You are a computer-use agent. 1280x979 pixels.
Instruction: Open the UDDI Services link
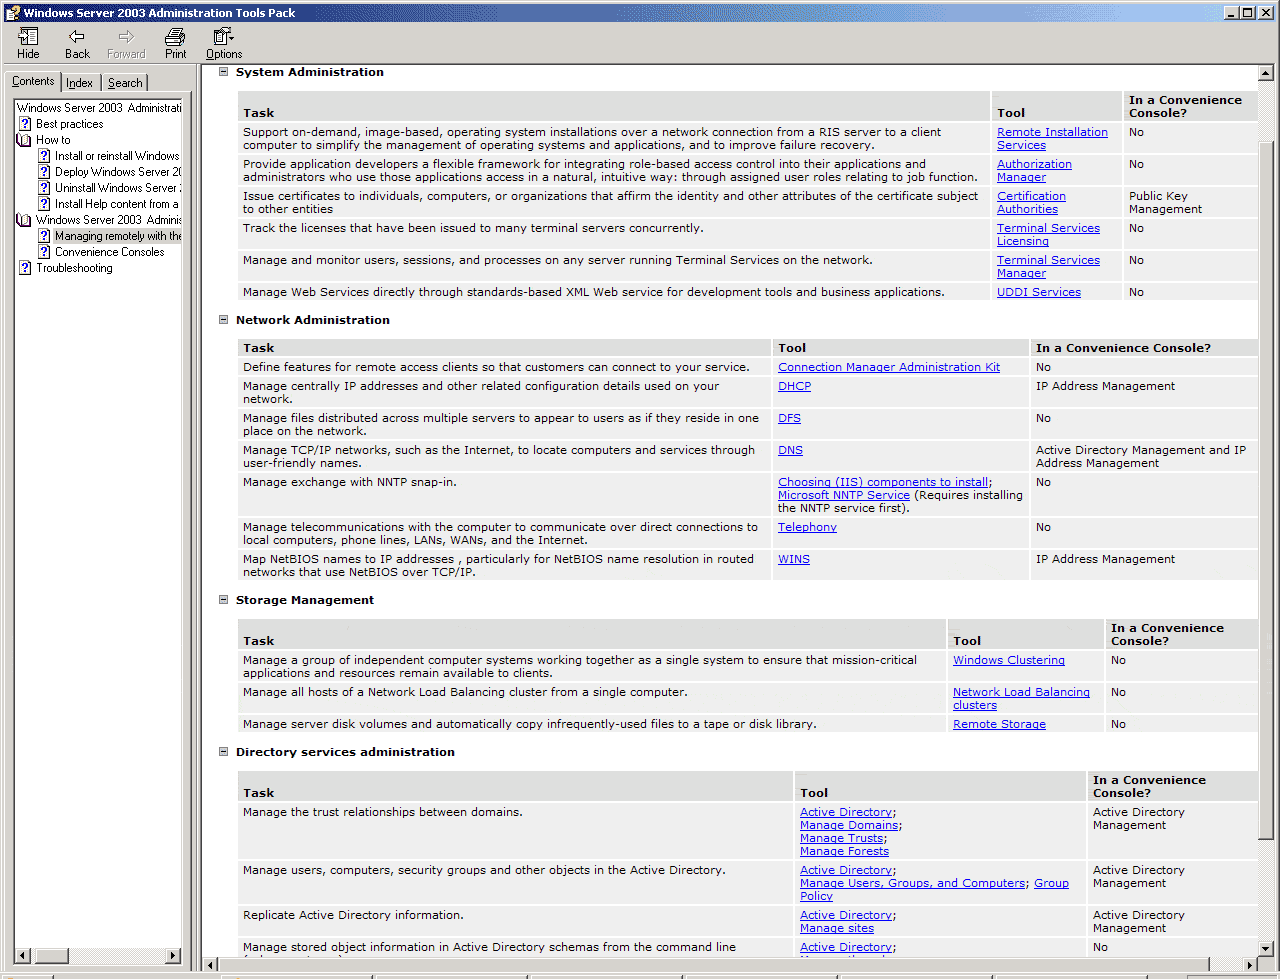tap(1039, 292)
